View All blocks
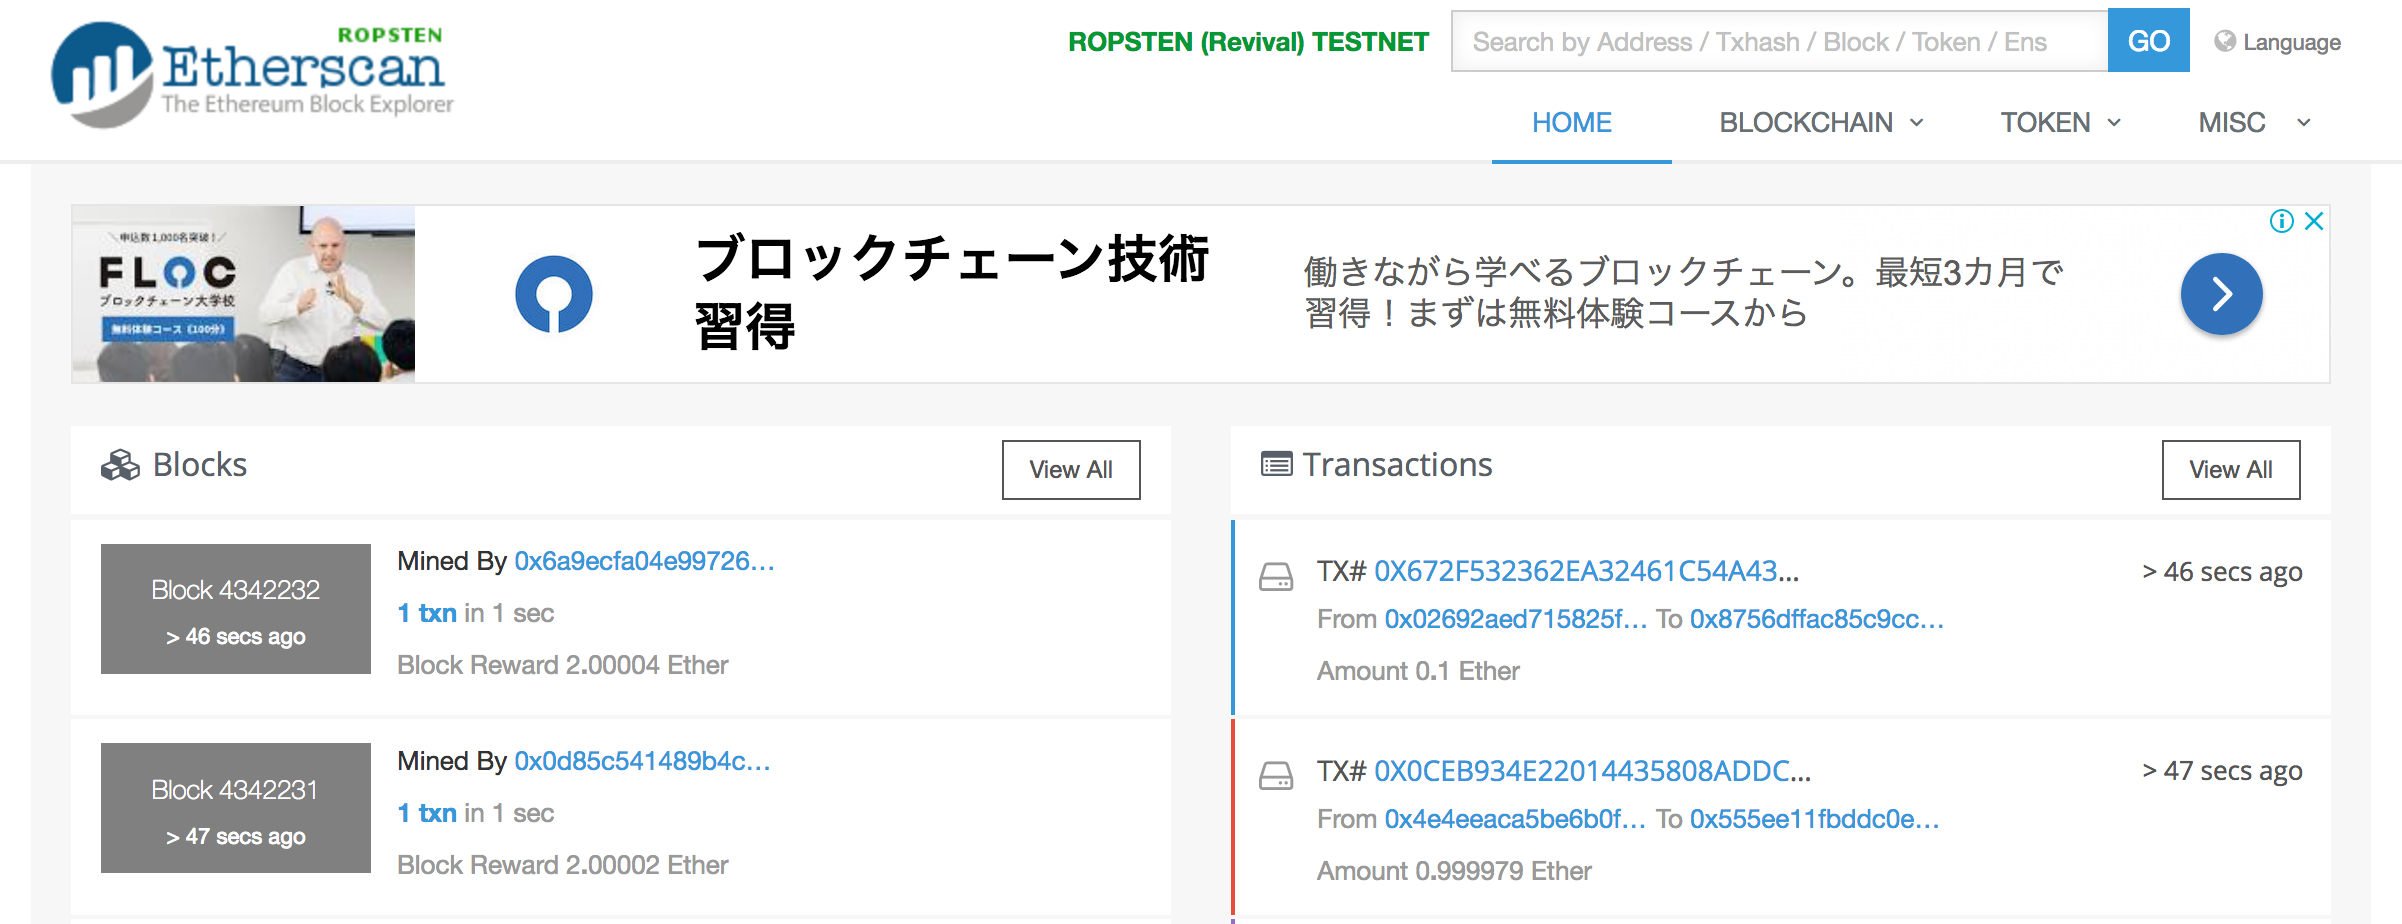 [x=1071, y=470]
